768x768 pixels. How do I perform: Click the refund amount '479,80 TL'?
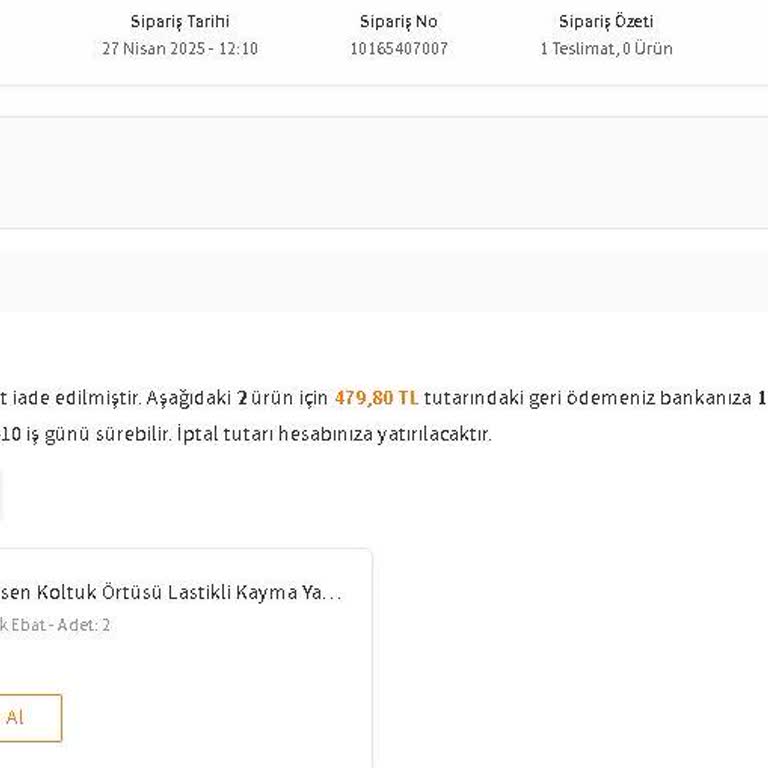click(376, 398)
